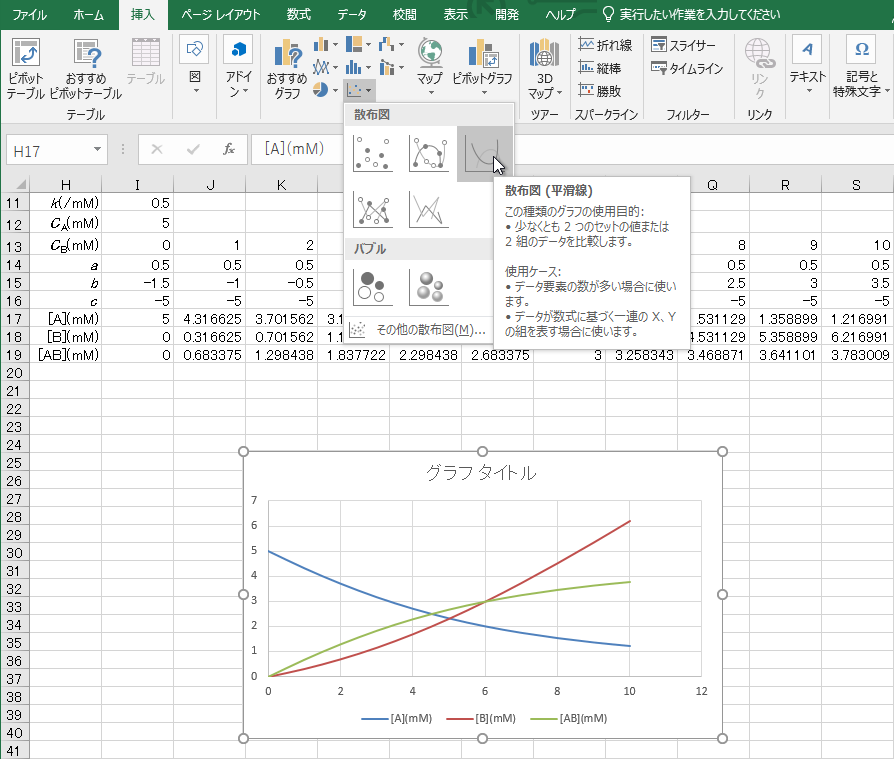Screen dimensions: 894x759
Task: Click the Link (リンク) button
Action: coord(759,68)
